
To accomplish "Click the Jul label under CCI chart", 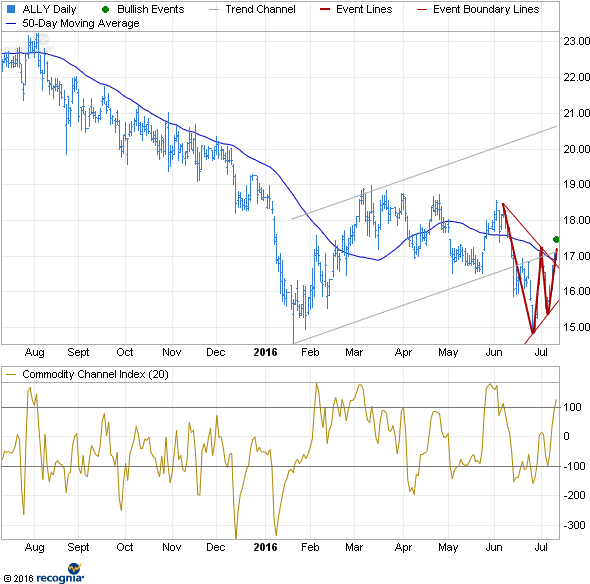I will pos(541,547).
